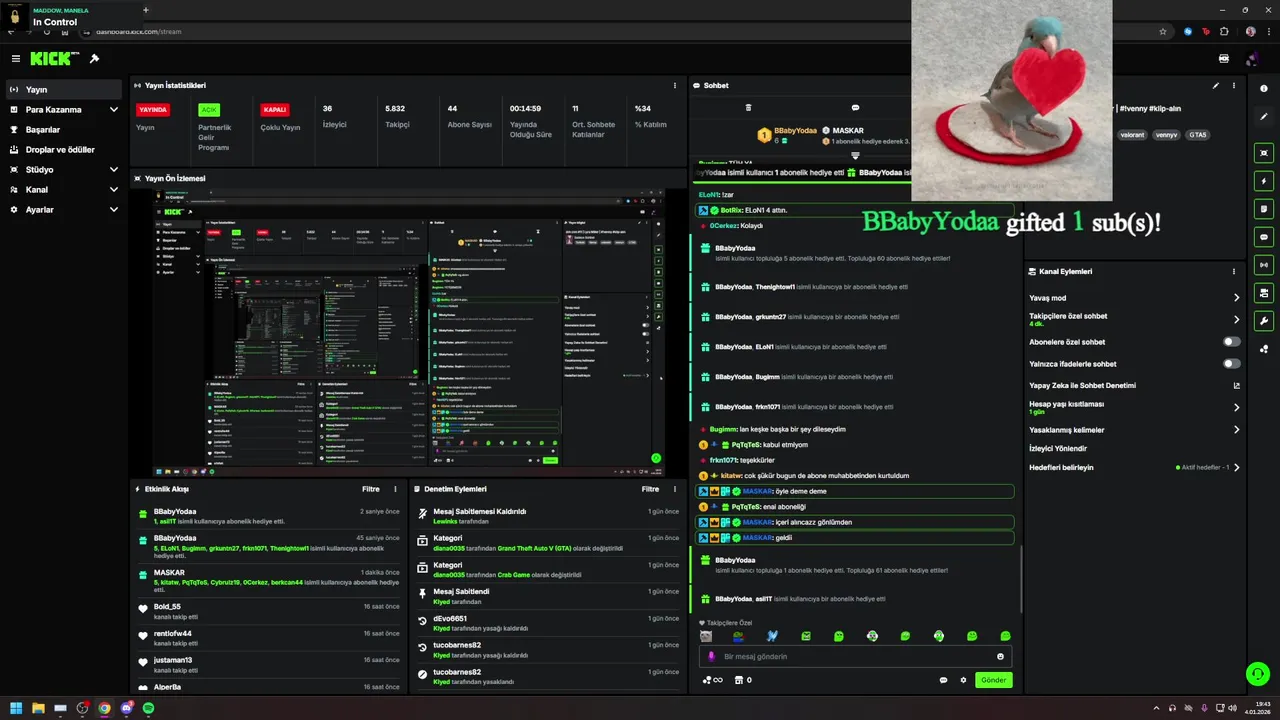Open the green headset support bubble
The width and height of the screenshot is (1280, 720).
point(1258,674)
